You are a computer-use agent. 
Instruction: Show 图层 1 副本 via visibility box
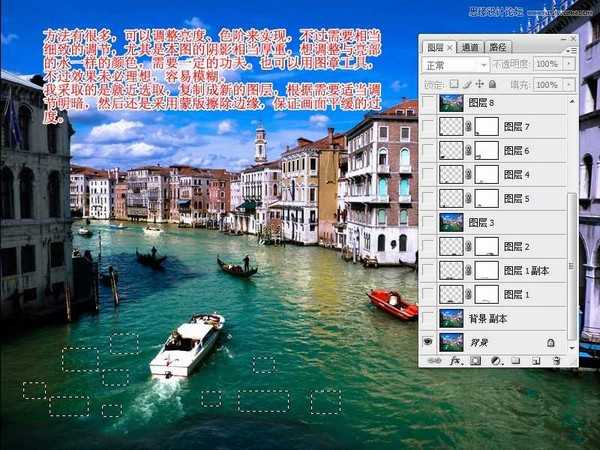(428, 271)
